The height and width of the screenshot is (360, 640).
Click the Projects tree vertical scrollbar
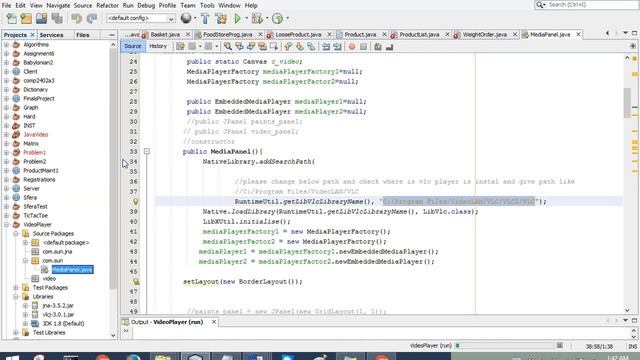(x=113, y=168)
